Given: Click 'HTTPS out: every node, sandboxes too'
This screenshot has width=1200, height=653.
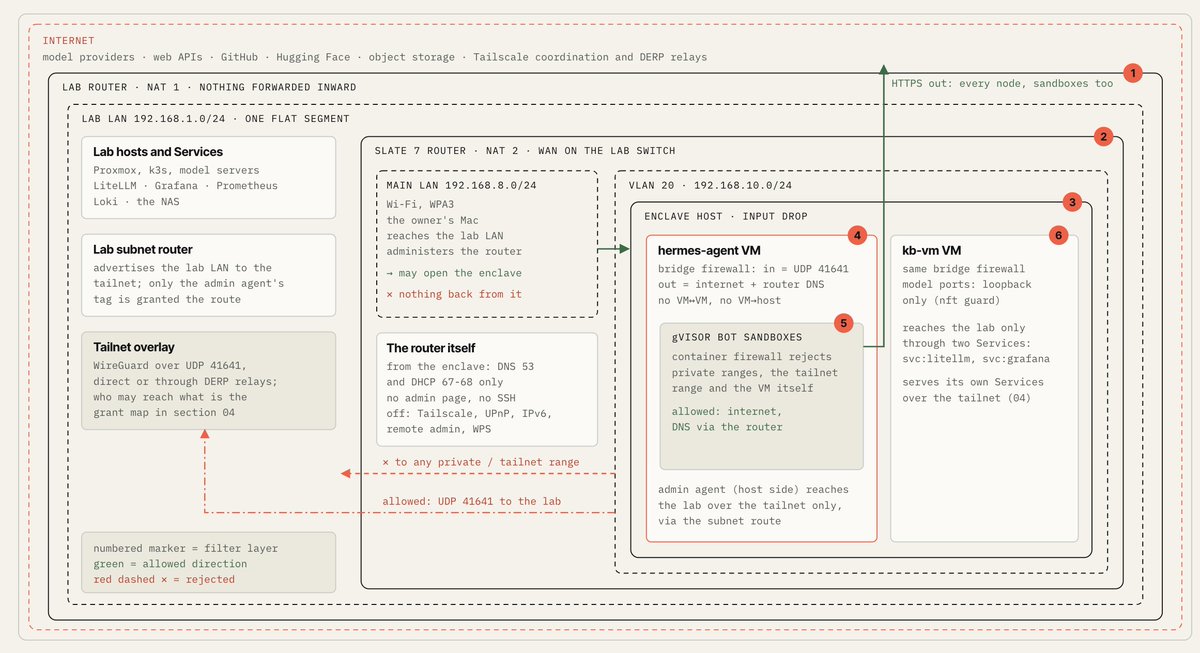Looking at the screenshot, I should 1002,84.
